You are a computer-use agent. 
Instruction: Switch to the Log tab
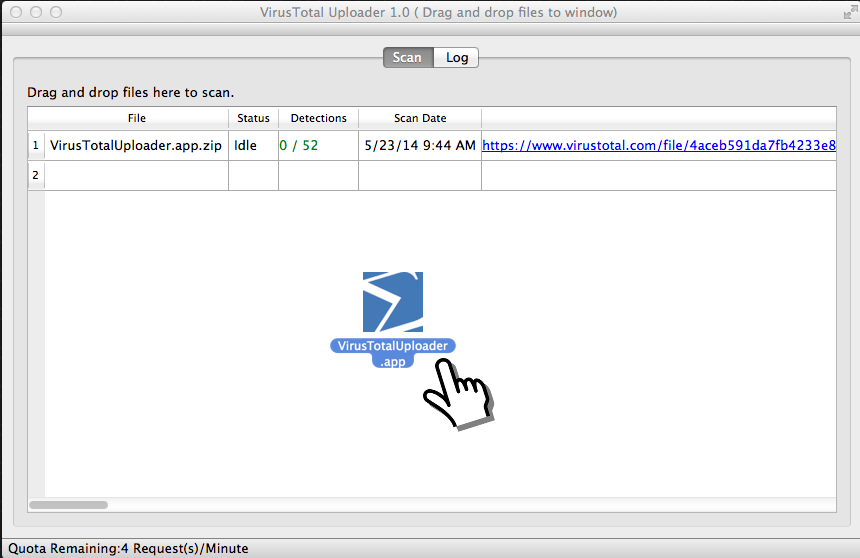tap(456, 58)
